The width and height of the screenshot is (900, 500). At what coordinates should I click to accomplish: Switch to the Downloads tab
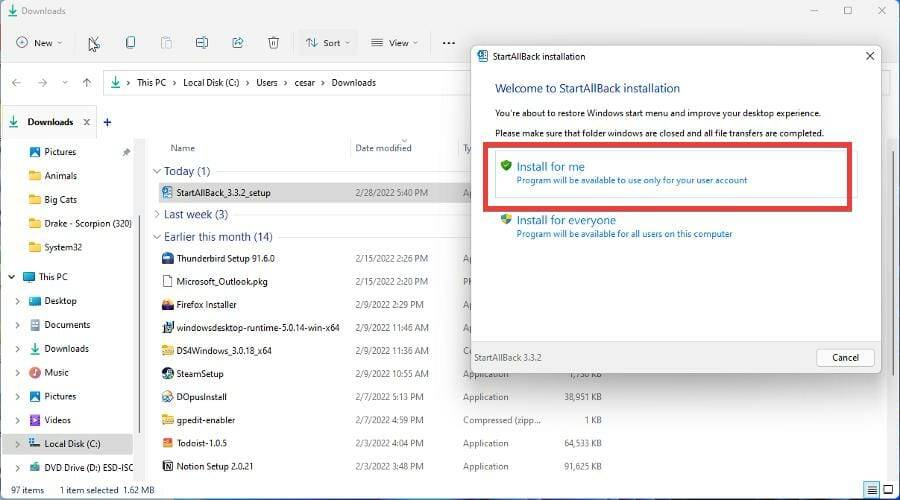pyautogui.click(x=50, y=122)
